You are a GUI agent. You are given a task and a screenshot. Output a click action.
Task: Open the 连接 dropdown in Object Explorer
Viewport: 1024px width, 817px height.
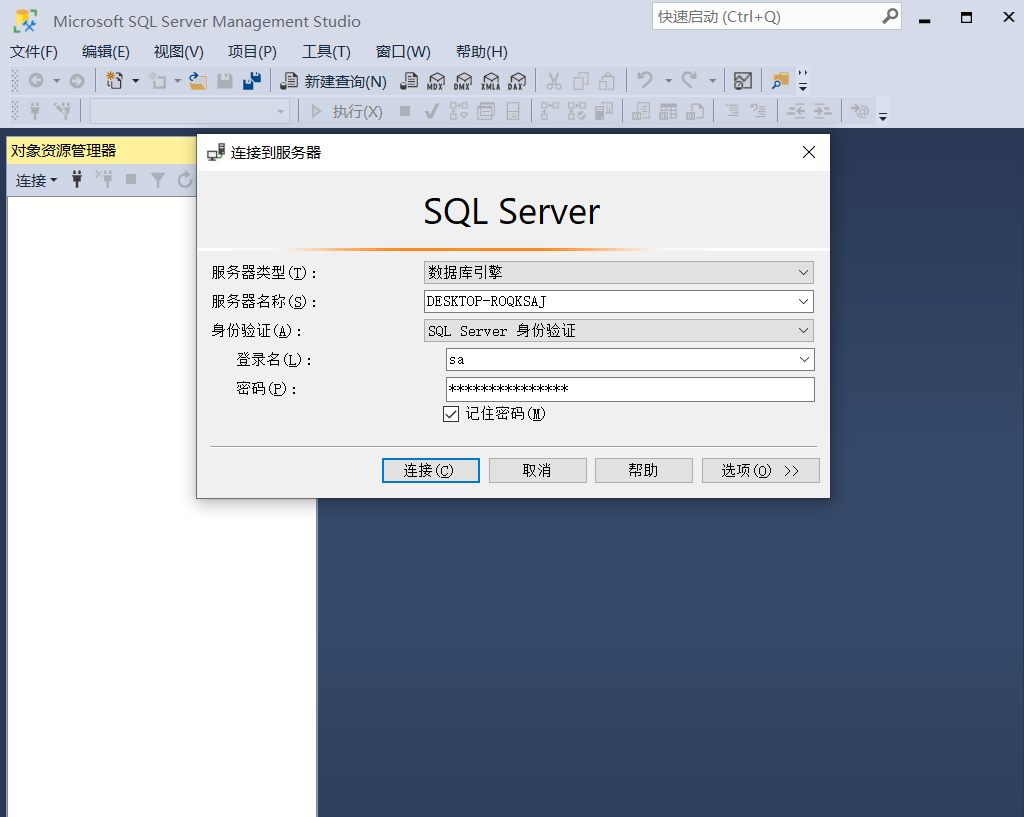pos(34,180)
